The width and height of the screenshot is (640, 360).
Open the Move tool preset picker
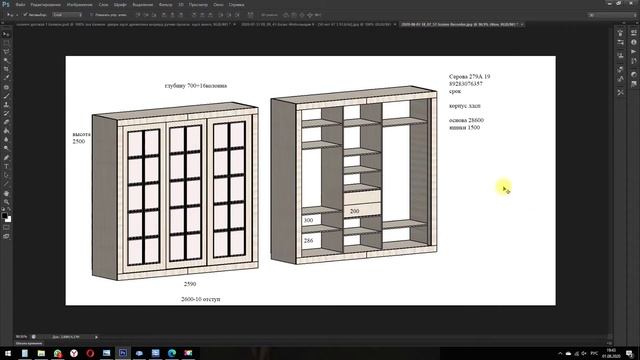tap(11, 15)
